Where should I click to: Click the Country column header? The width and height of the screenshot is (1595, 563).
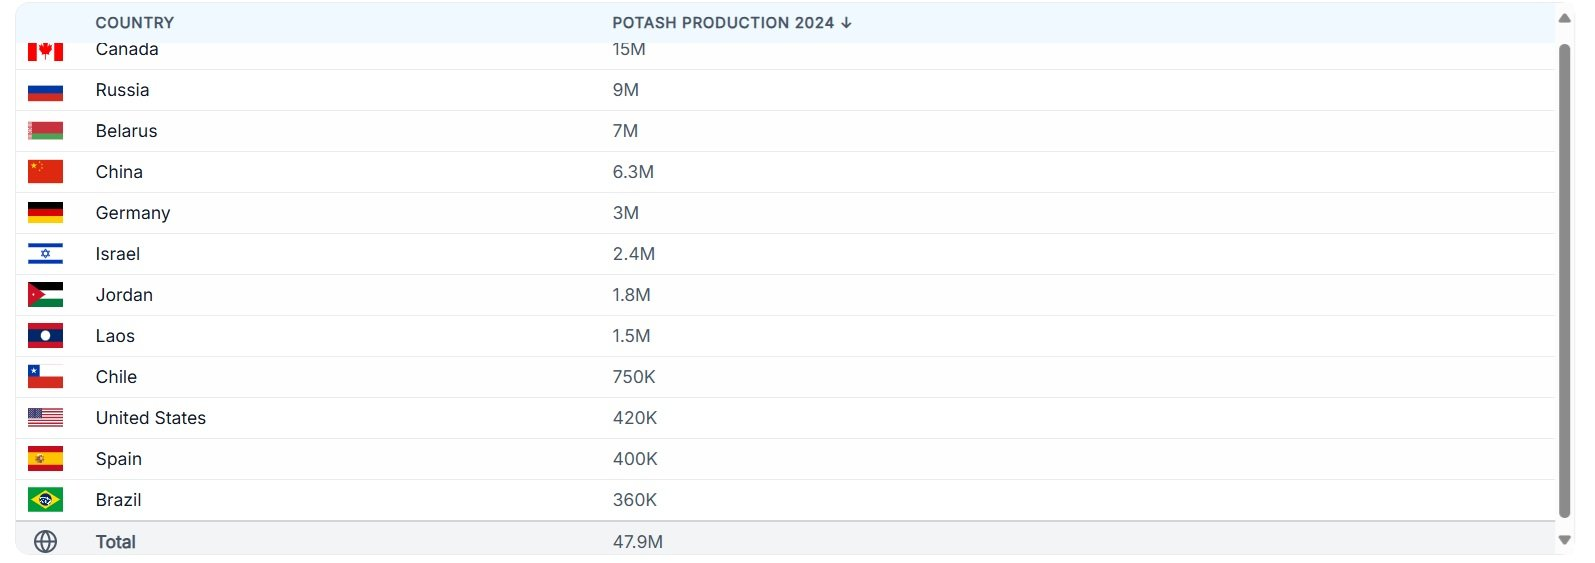tap(135, 23)
